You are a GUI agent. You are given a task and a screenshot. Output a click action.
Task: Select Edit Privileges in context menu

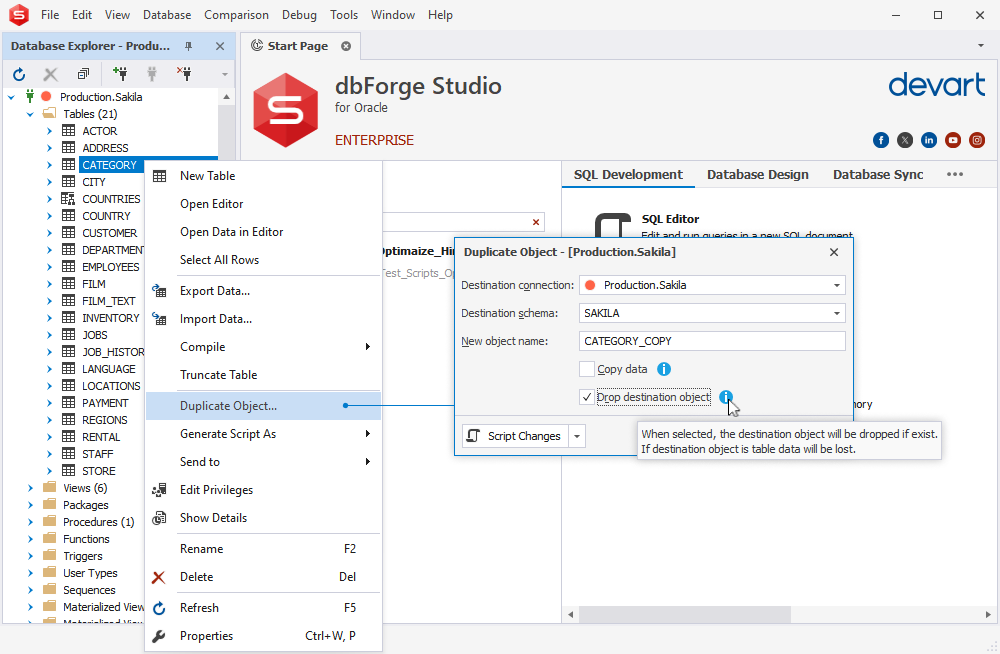(x=263, y=490)
